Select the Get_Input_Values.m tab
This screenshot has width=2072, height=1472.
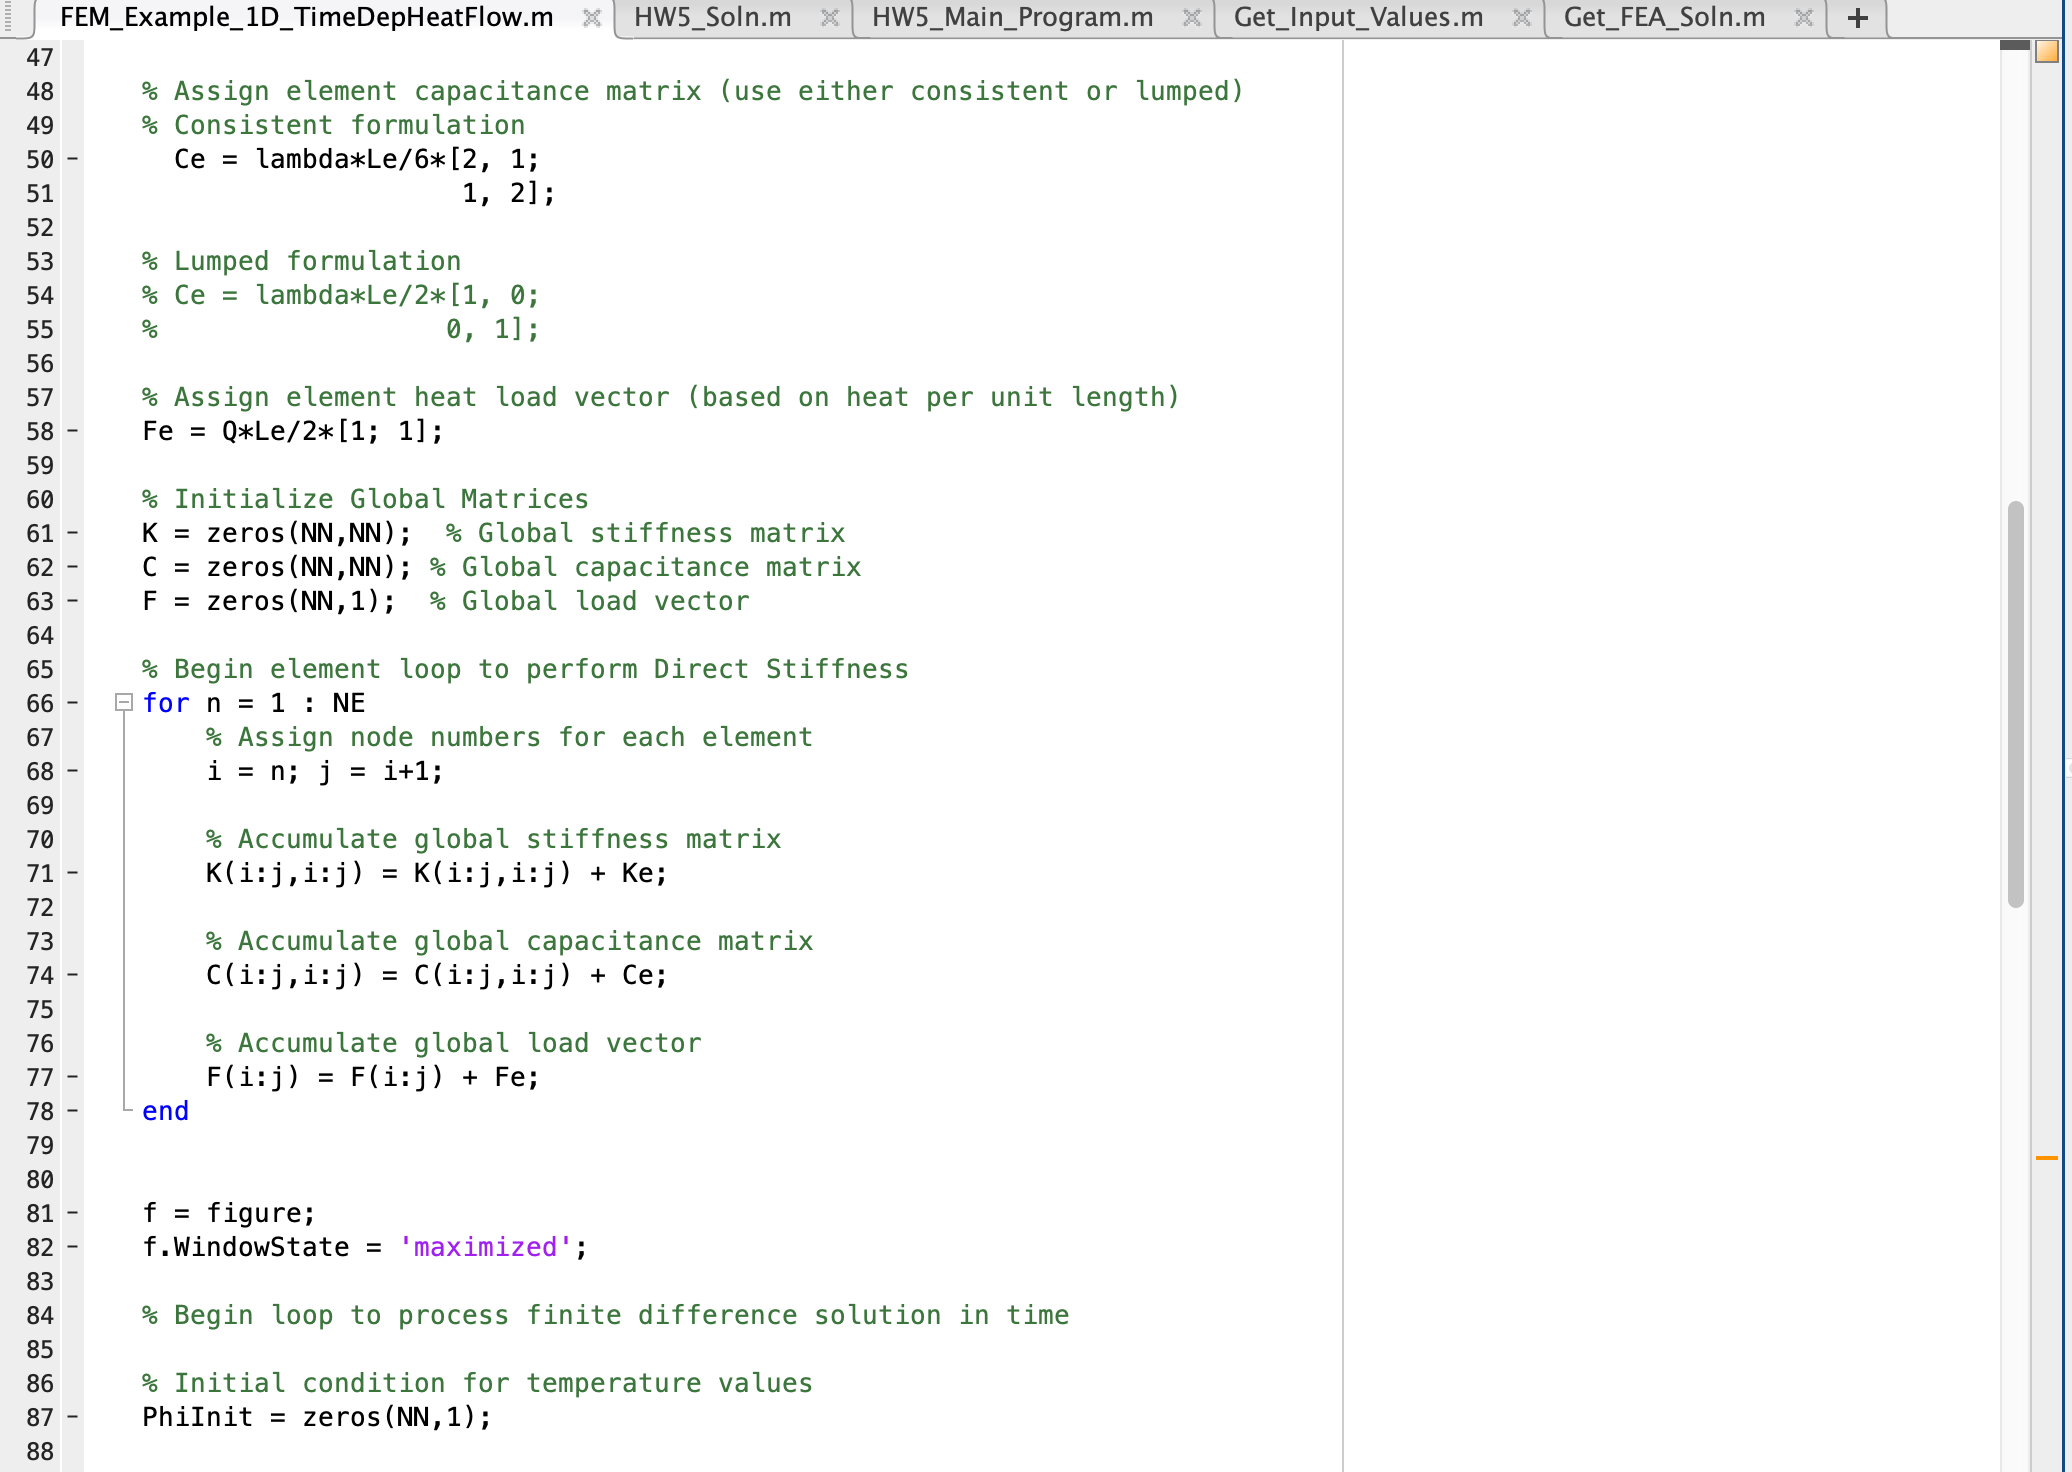(1358, 17)
